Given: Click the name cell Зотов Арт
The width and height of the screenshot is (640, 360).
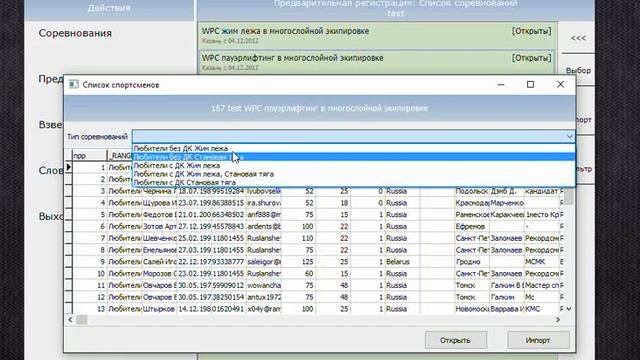Looking at the screenshot, I should click(x=159, y=227).
